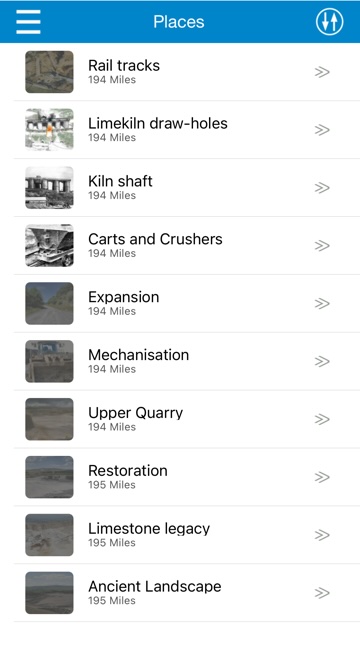Screen dimensions: 360x655
Task: Click the Ancient Landscape arrow icon
Action: click(322, 593)
